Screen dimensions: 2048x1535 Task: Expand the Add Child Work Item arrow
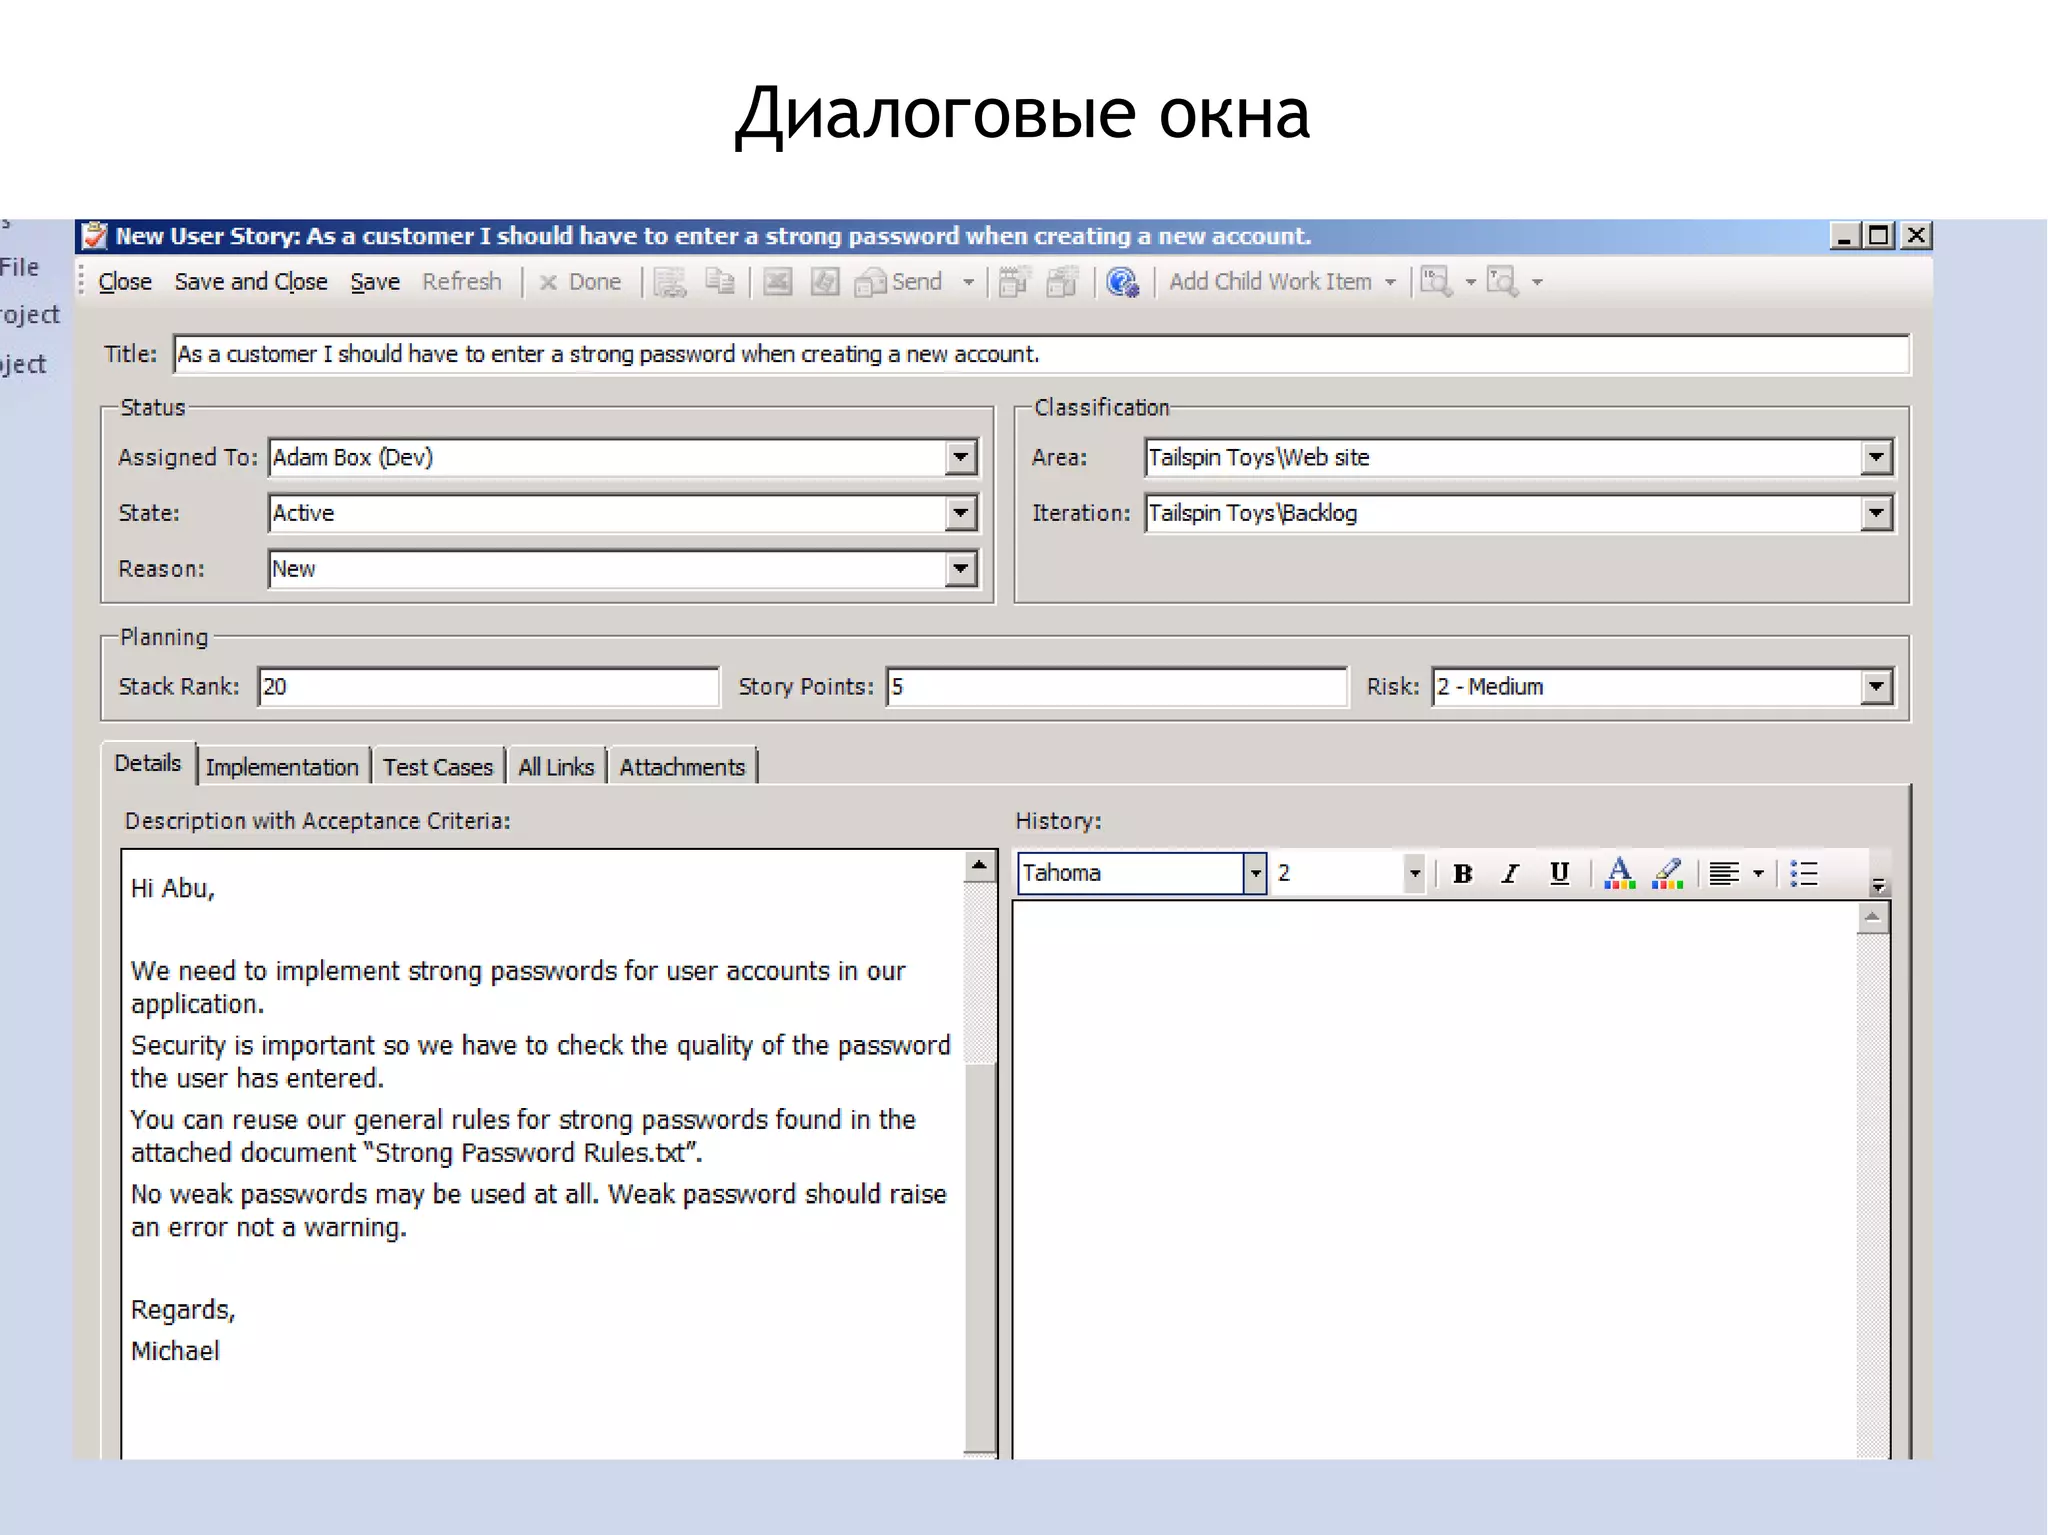click(x=1390, y=283)
